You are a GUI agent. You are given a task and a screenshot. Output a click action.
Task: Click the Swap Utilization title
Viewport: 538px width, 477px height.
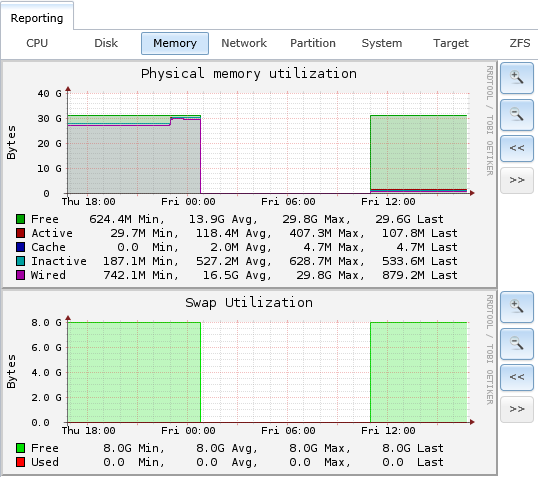coord(249,303)
